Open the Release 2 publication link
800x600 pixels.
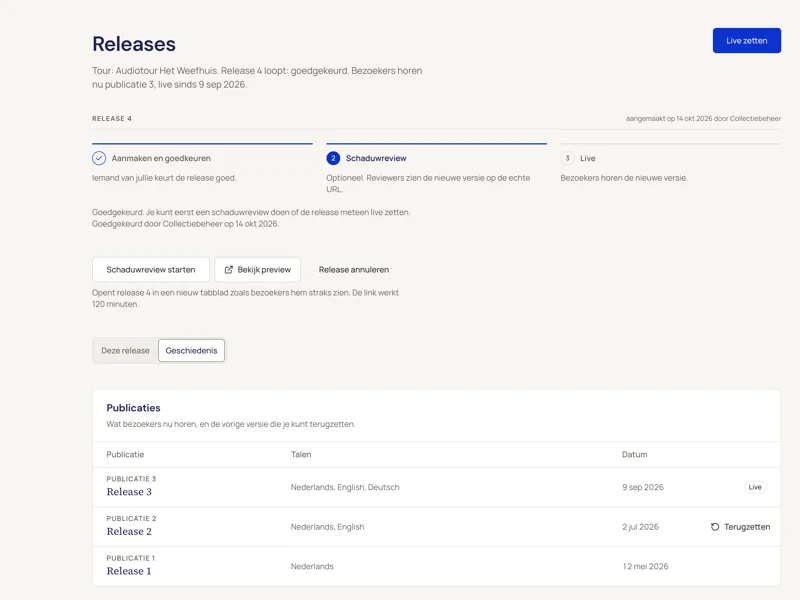(129, 532)
